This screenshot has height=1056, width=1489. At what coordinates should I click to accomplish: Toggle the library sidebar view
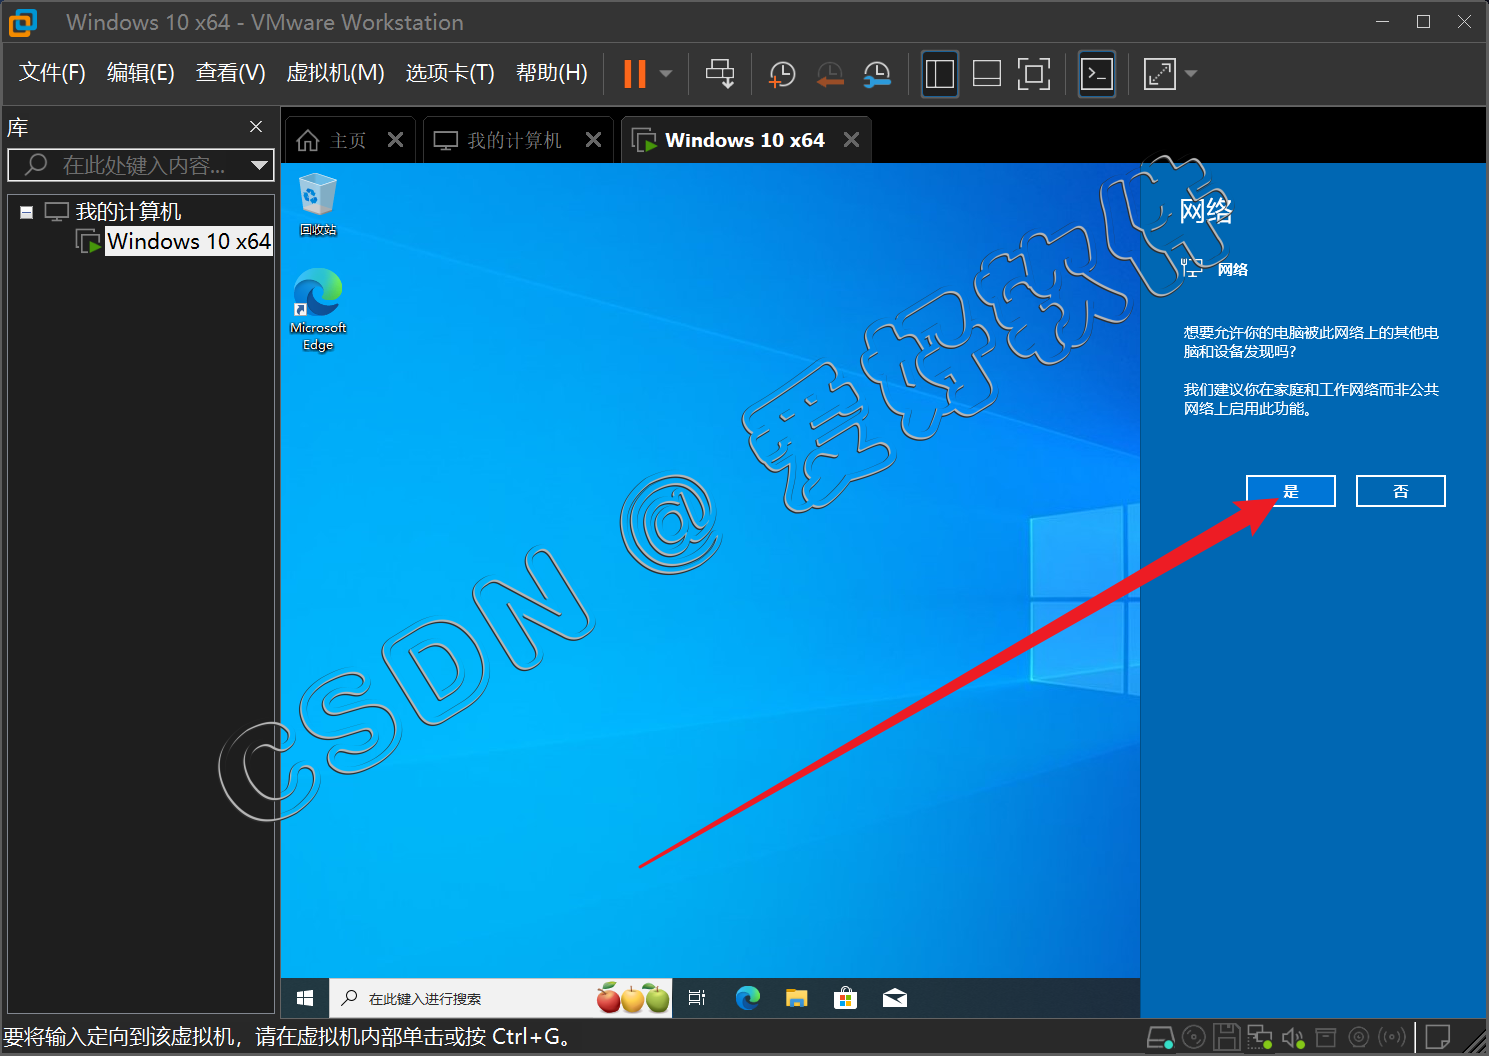click(940, 74)
